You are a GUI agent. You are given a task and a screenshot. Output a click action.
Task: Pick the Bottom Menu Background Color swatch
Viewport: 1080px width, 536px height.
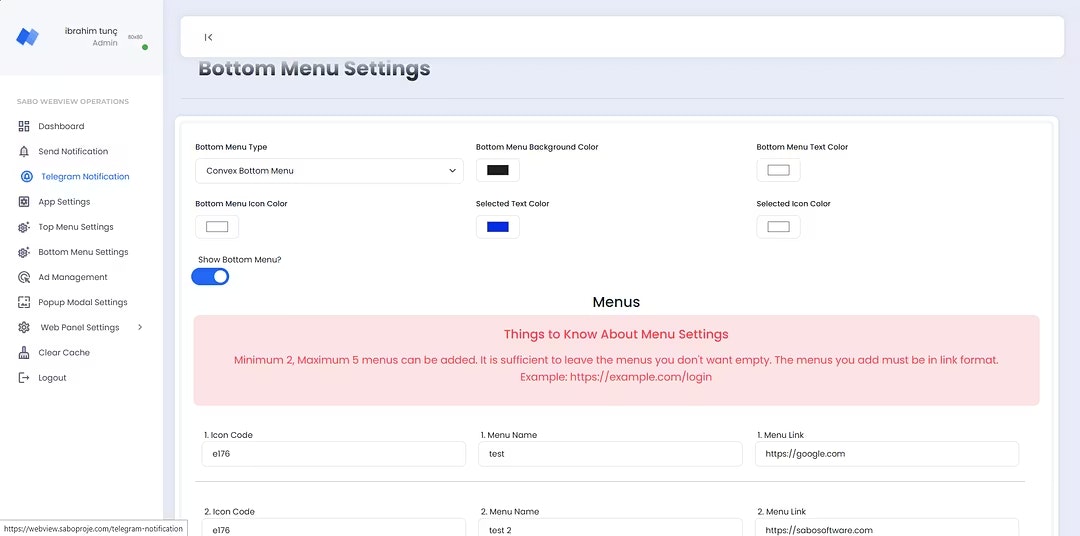pyautogui.click(x=497, y=170)
